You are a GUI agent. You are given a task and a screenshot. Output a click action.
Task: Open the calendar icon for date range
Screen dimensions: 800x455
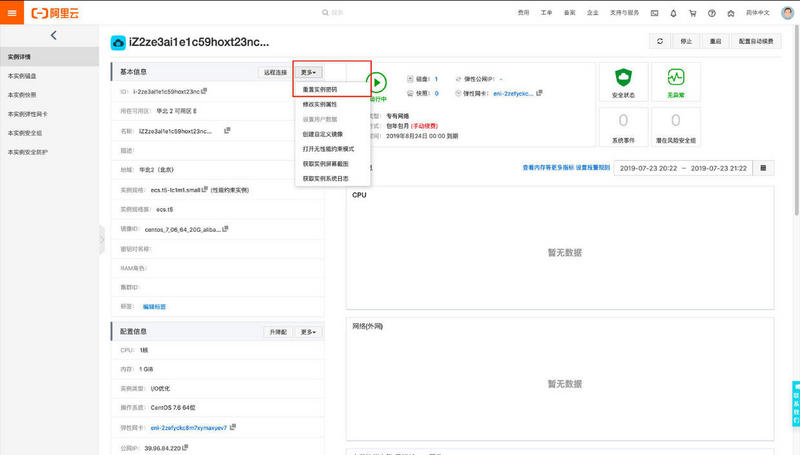point(763,168)
